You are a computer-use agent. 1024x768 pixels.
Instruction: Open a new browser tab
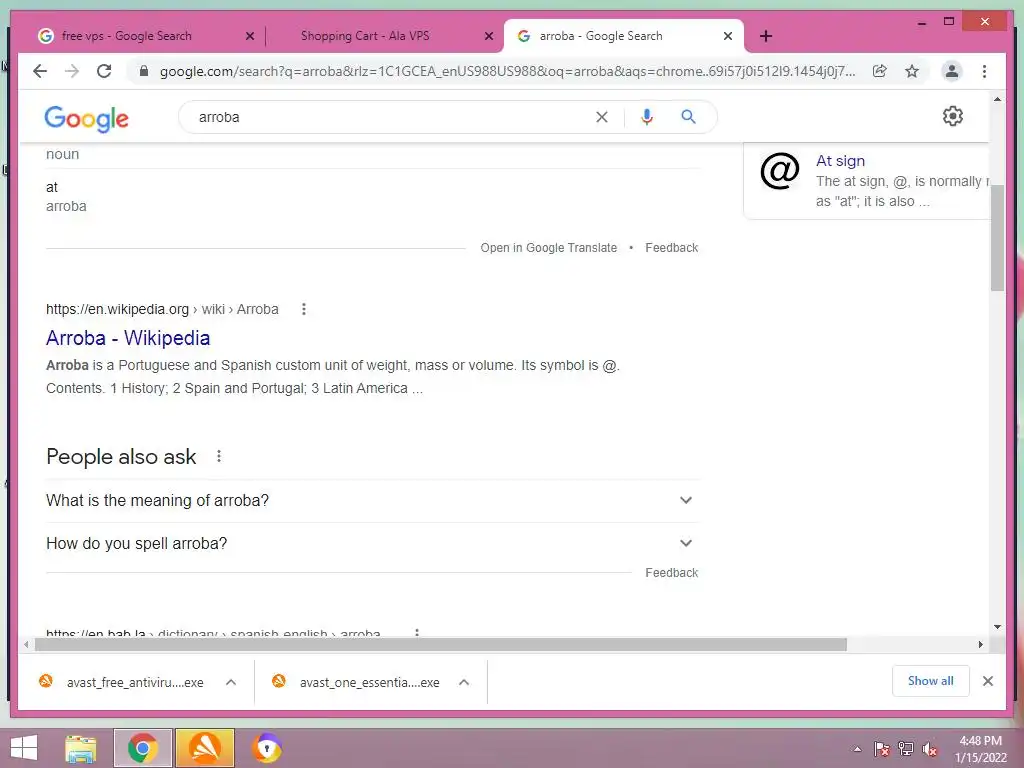point(766,36)
